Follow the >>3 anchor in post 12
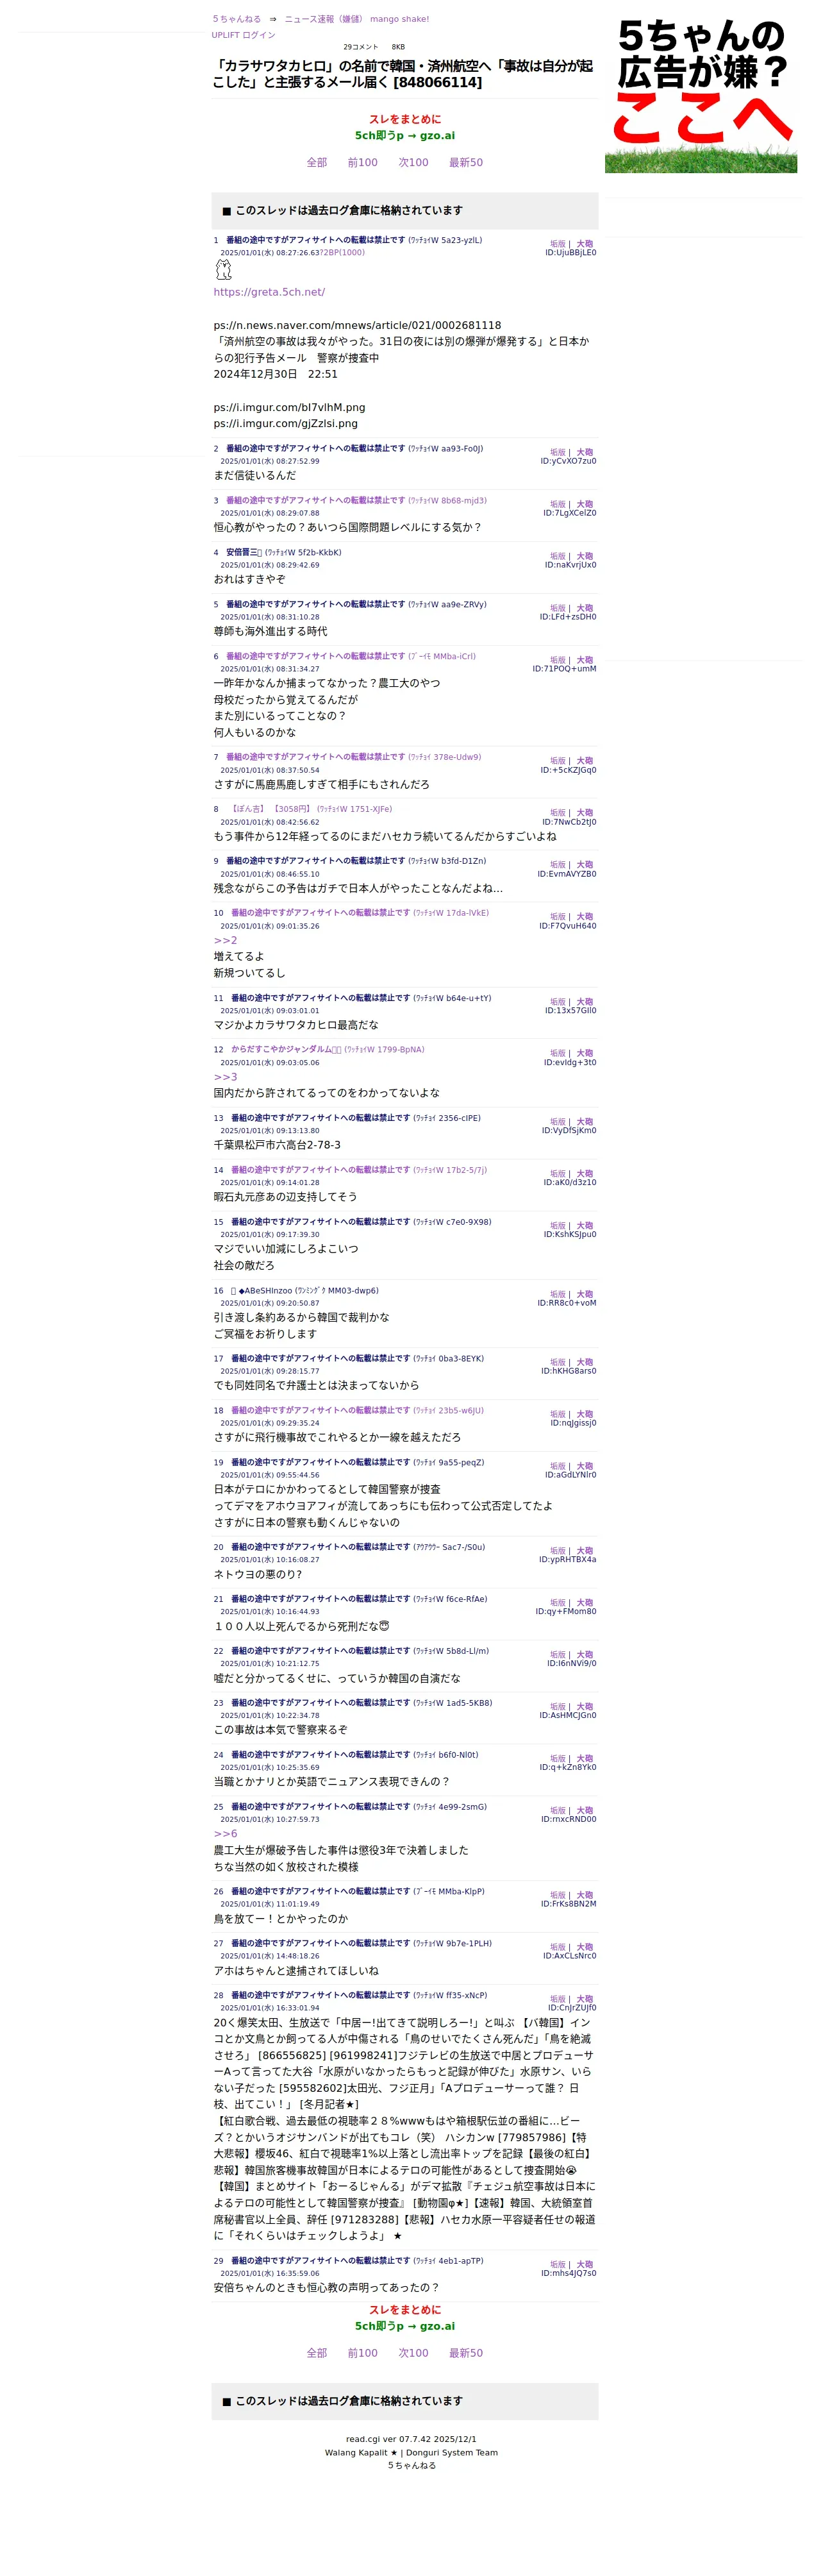This screenshot has height=2576, width=823. coord(225,1077)
